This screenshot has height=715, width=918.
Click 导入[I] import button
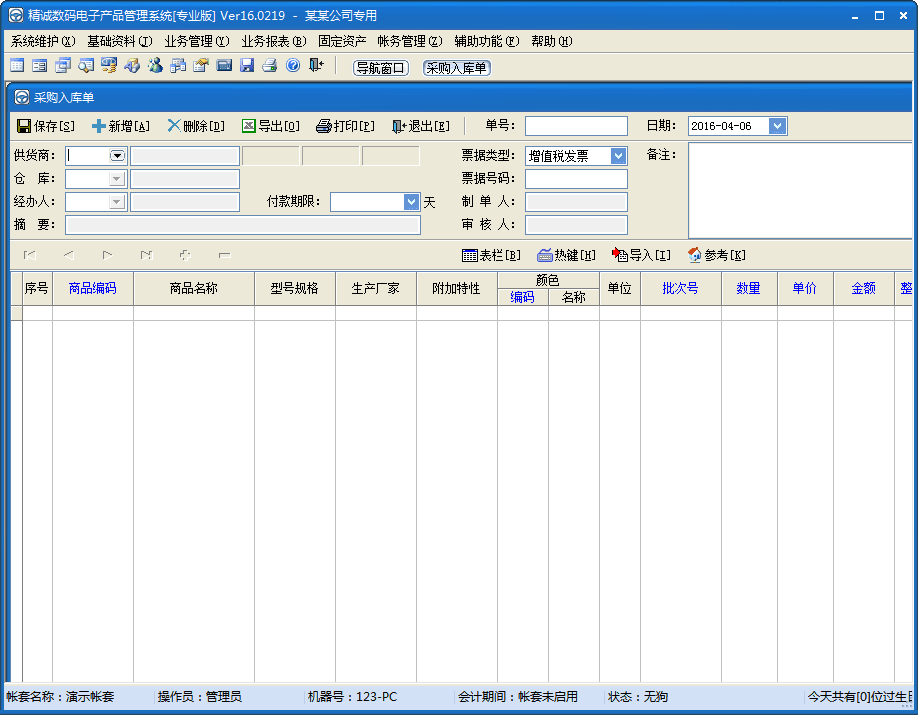click(641, 255)
